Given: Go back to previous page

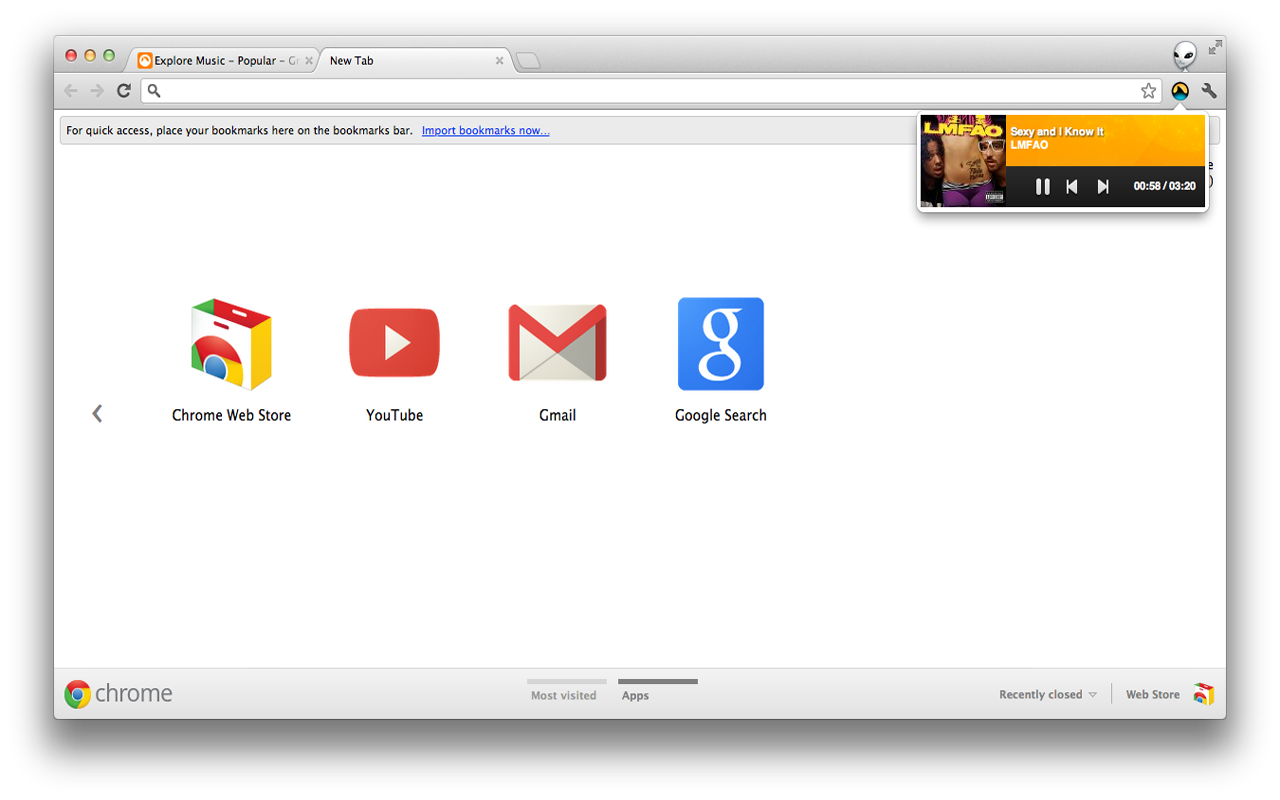Looking at the screenshot, I should coord(70,91).
